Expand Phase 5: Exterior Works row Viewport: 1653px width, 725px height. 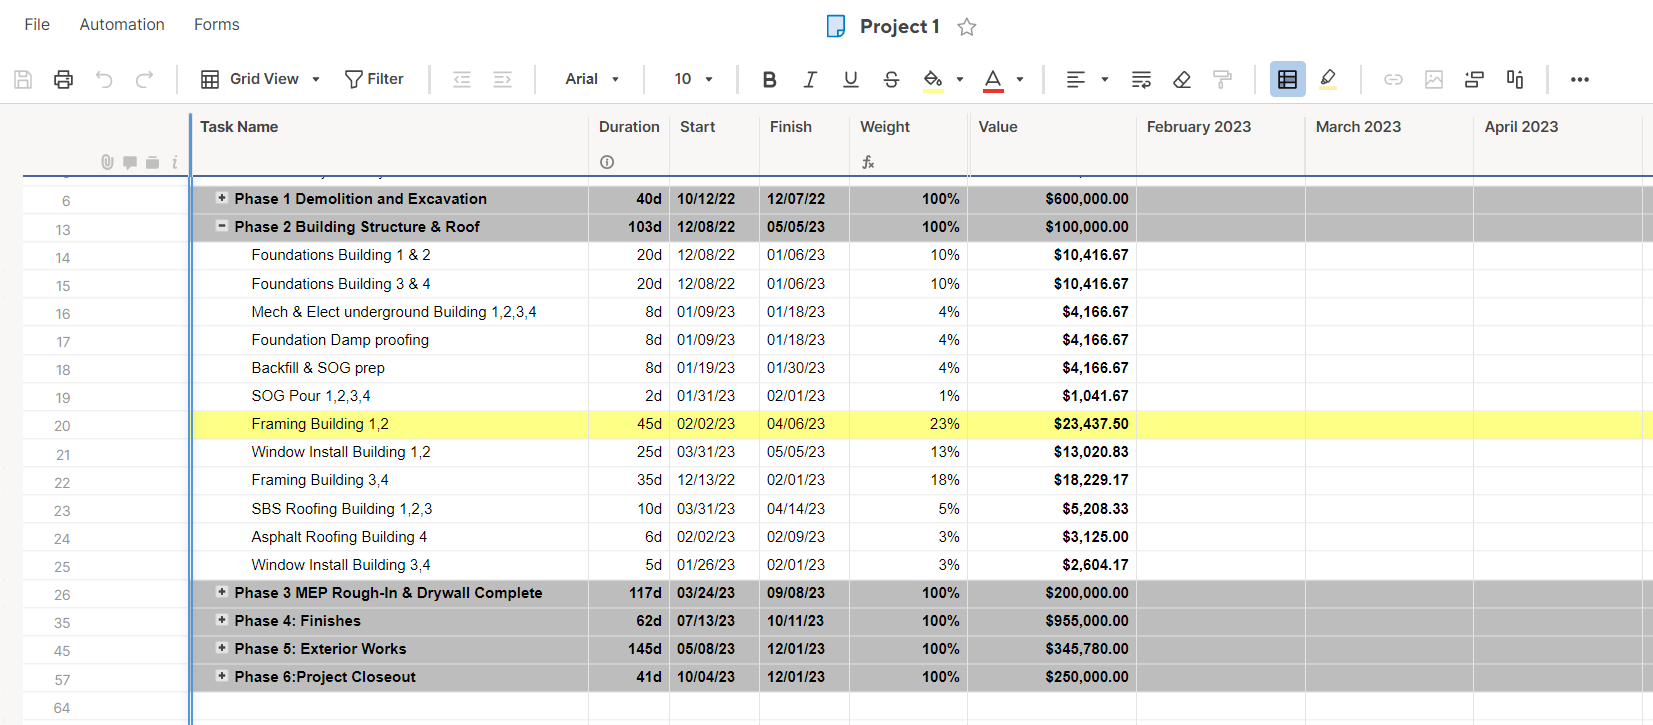click(x=222, y=648)
